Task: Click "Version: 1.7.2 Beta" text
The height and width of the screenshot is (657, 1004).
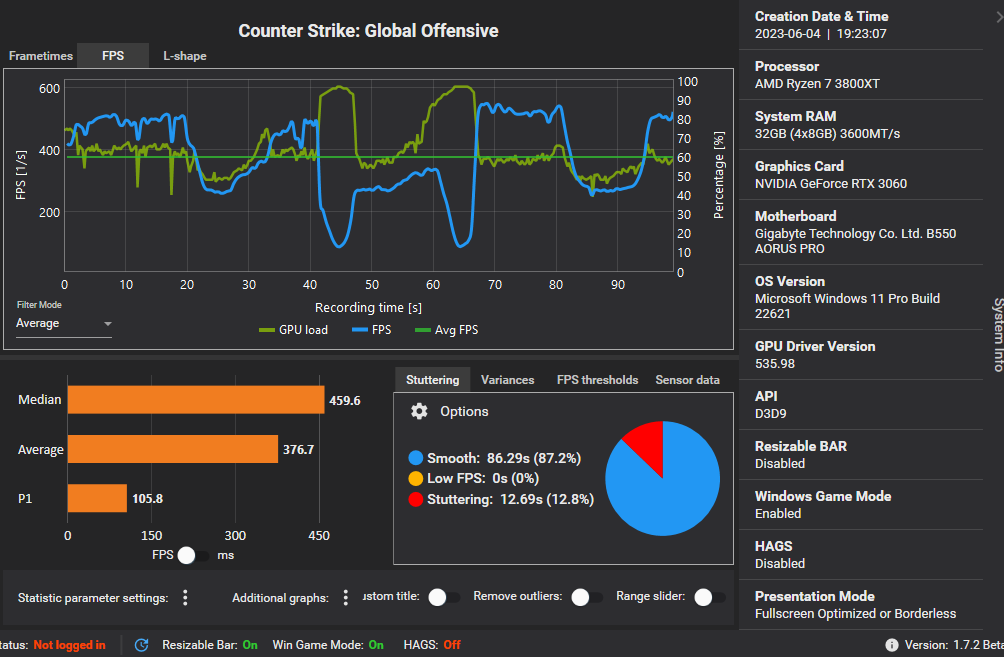Action: click(953, 645)
